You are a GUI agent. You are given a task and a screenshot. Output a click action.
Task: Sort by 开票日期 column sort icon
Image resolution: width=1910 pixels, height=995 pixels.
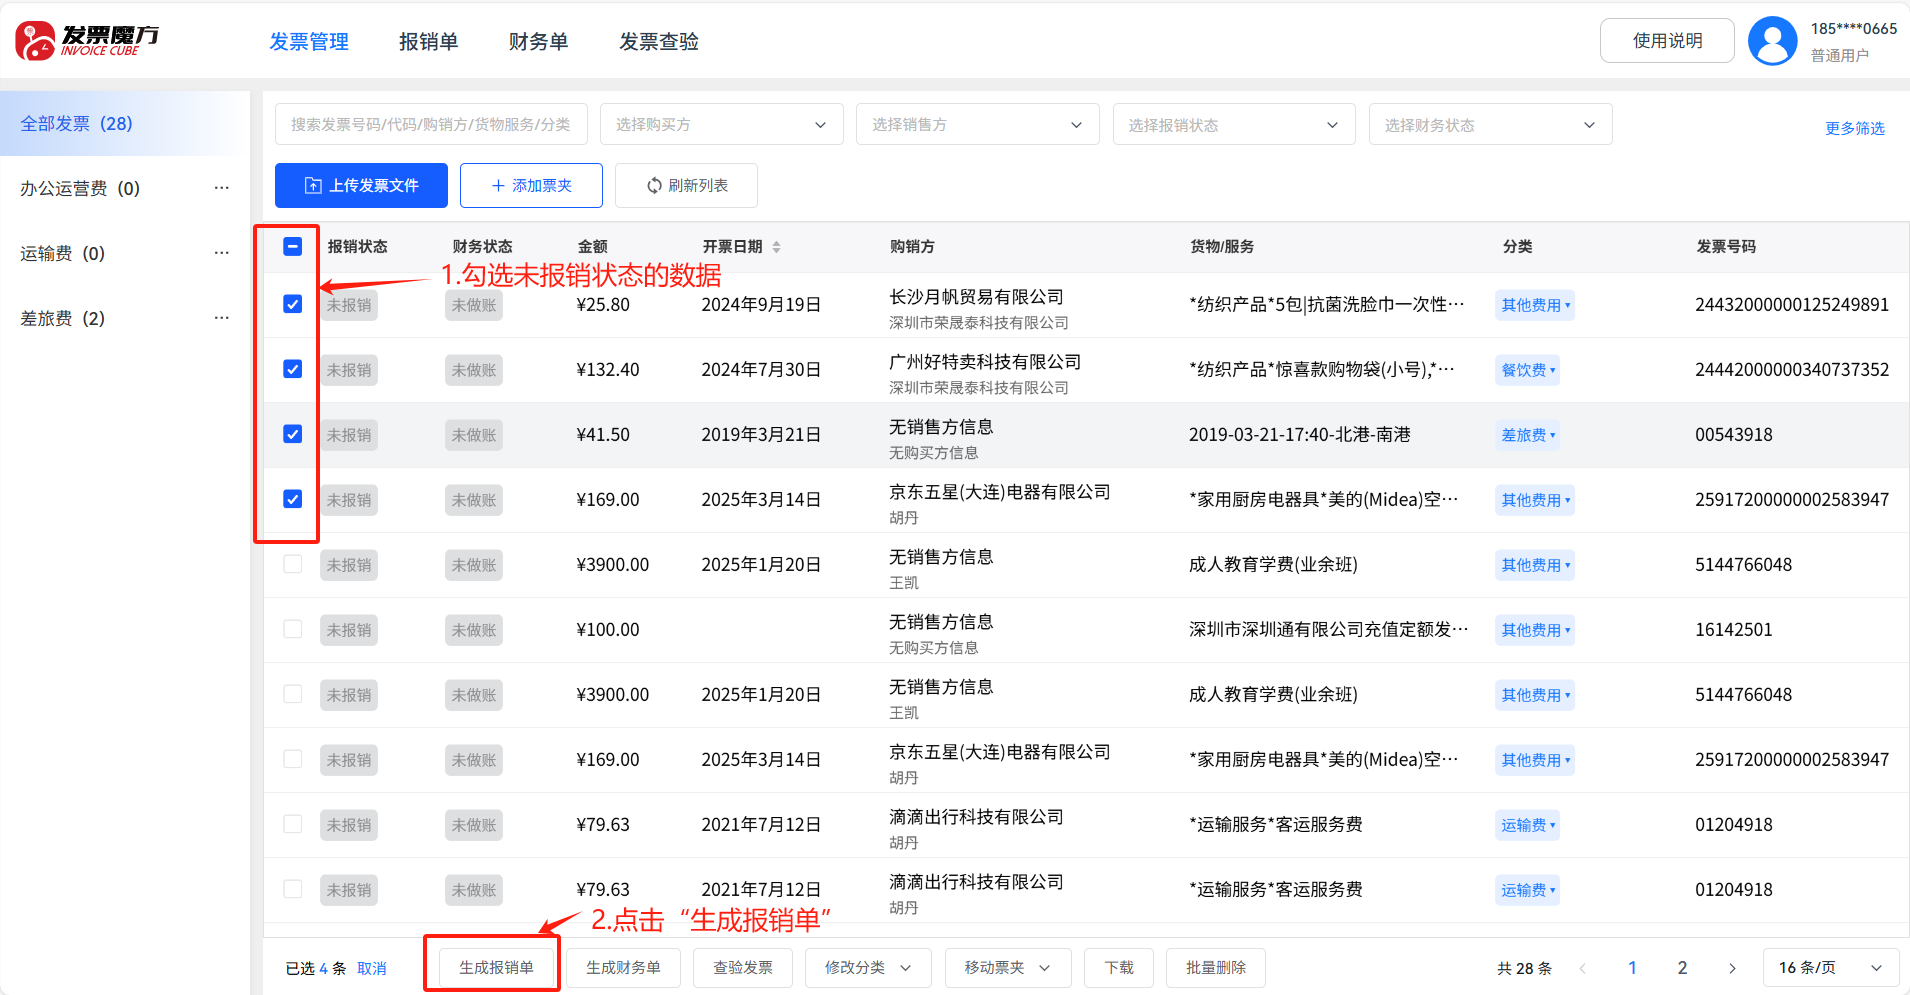coord(776,247)
